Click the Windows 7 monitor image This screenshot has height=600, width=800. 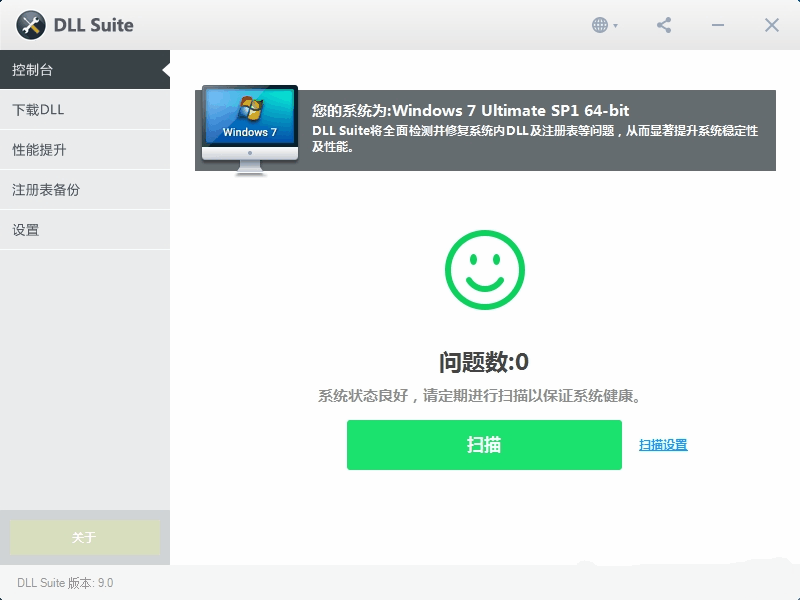(x=250, y=130)
